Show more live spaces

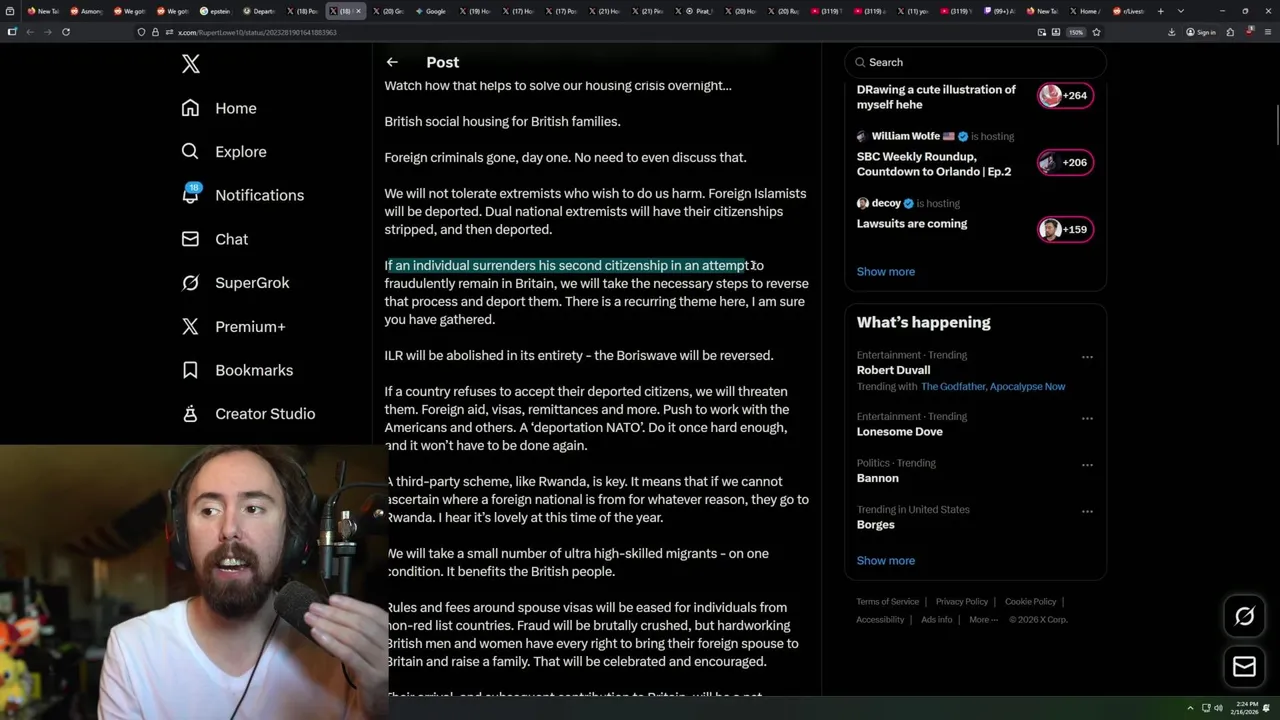885,272
